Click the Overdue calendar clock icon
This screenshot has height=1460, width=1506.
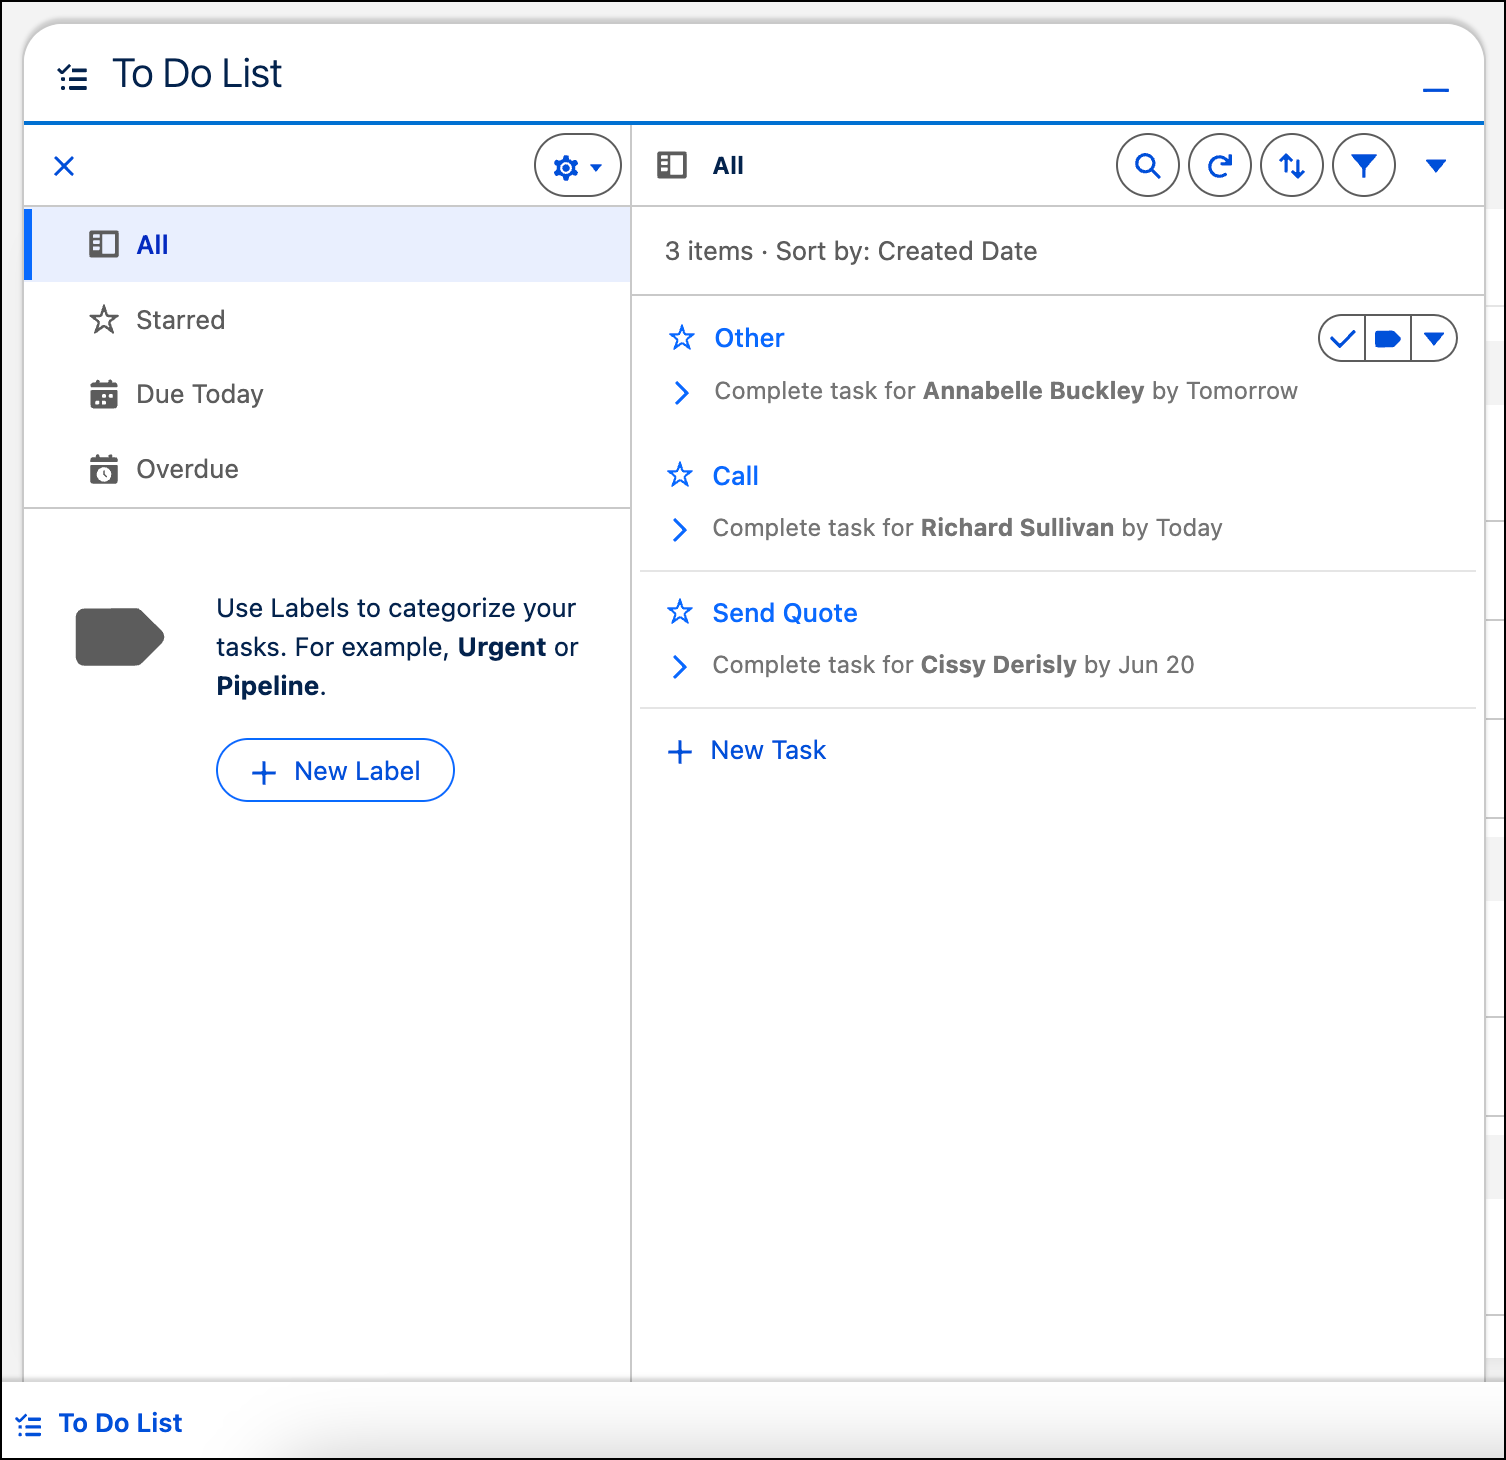point(104,469)
